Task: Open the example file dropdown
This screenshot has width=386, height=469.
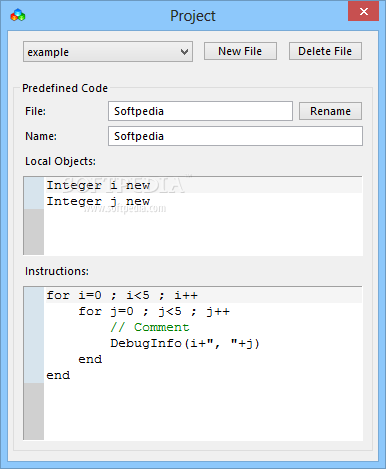Action: point(108,52)
